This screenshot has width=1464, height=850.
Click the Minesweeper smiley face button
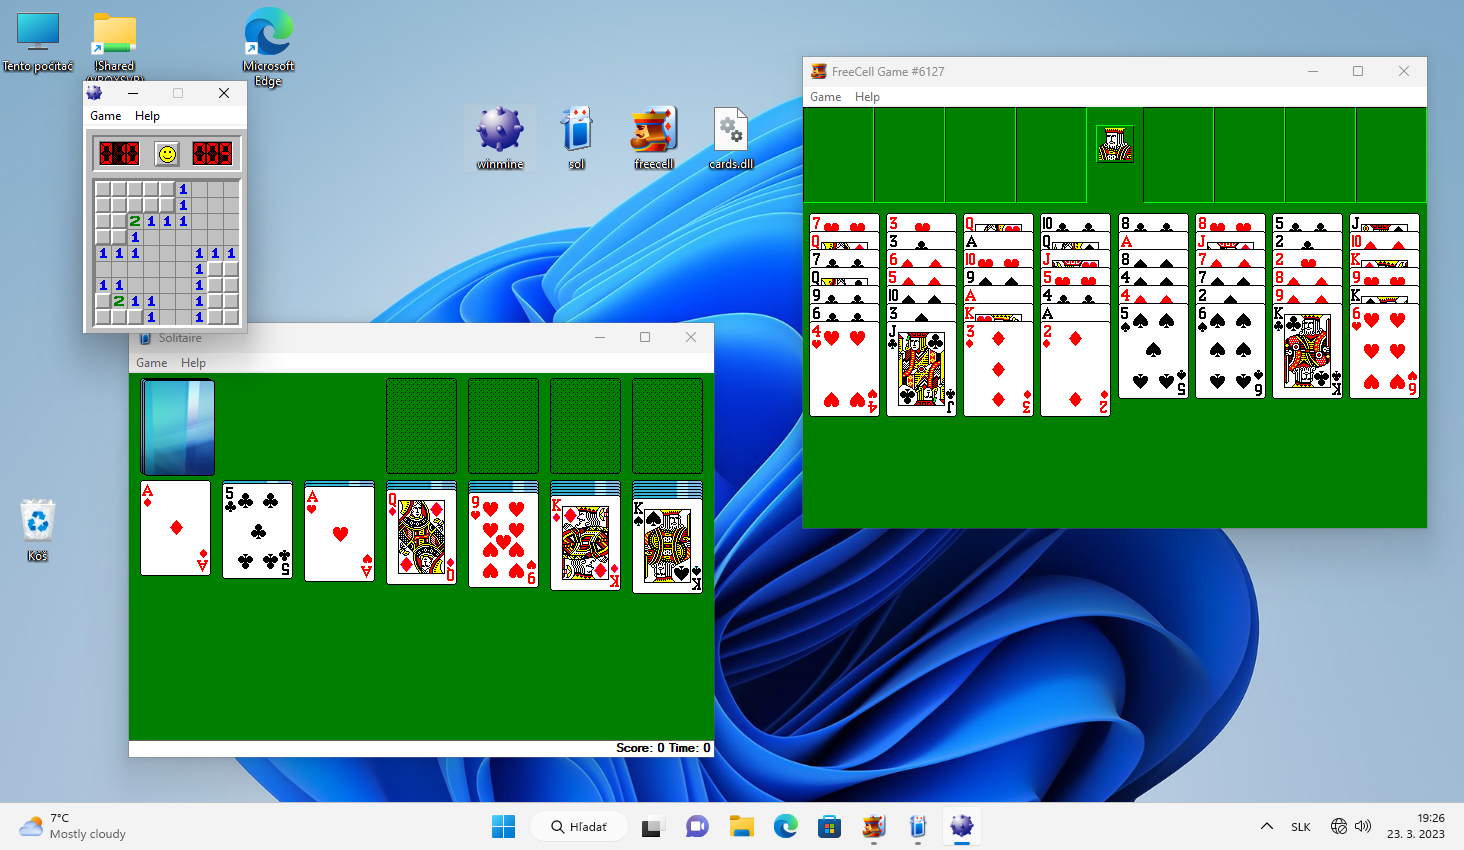[x=167, y=153]
